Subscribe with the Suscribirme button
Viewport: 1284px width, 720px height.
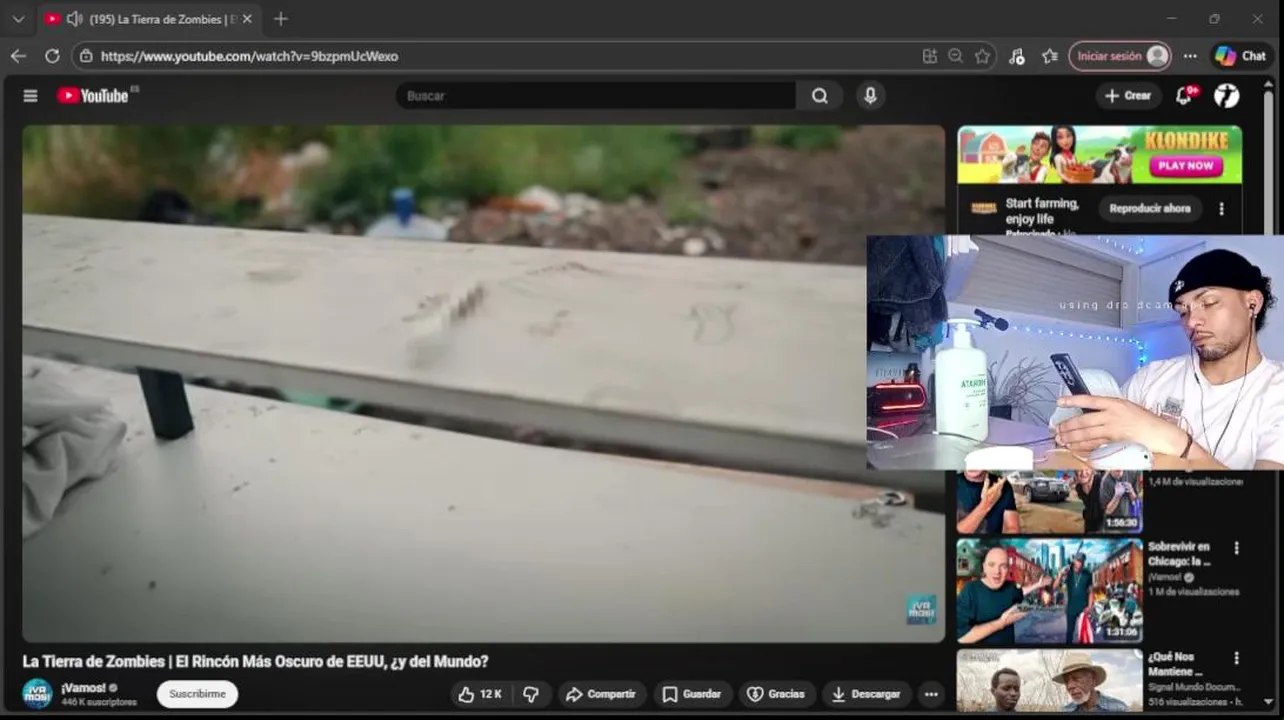tap(197, 694)
